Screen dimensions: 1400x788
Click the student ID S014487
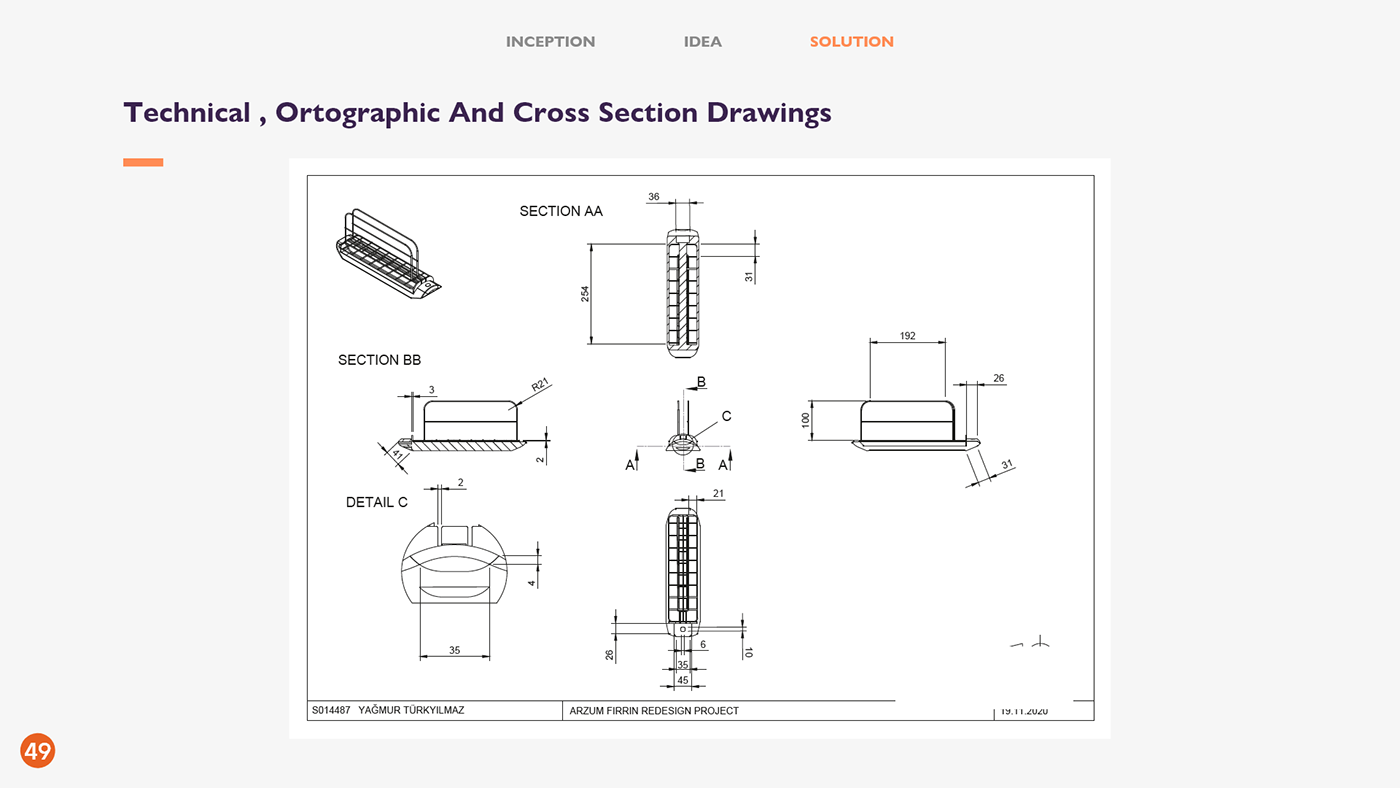click(331, 711)
